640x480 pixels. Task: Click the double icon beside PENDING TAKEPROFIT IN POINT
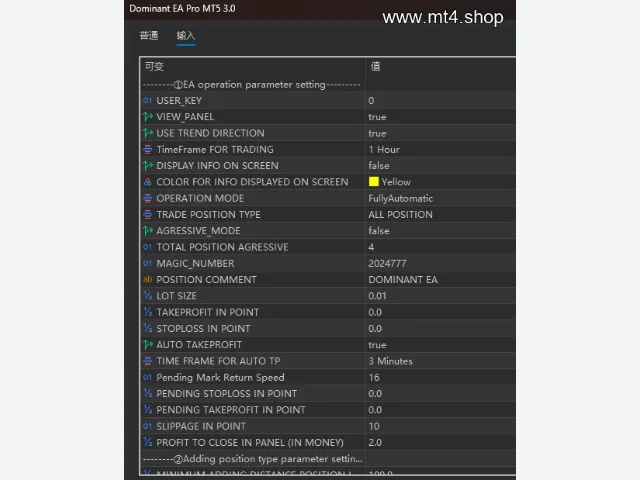(147, 410)
